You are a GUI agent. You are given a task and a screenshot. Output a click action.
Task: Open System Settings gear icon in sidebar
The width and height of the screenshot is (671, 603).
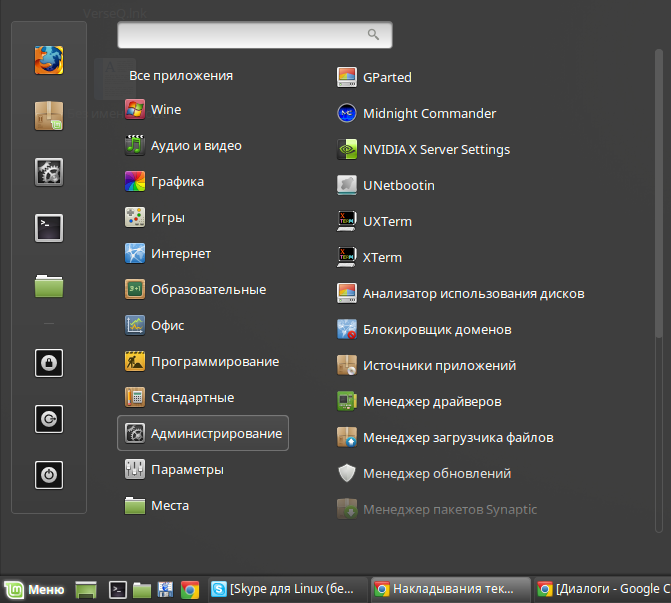[x=49, y=172]
